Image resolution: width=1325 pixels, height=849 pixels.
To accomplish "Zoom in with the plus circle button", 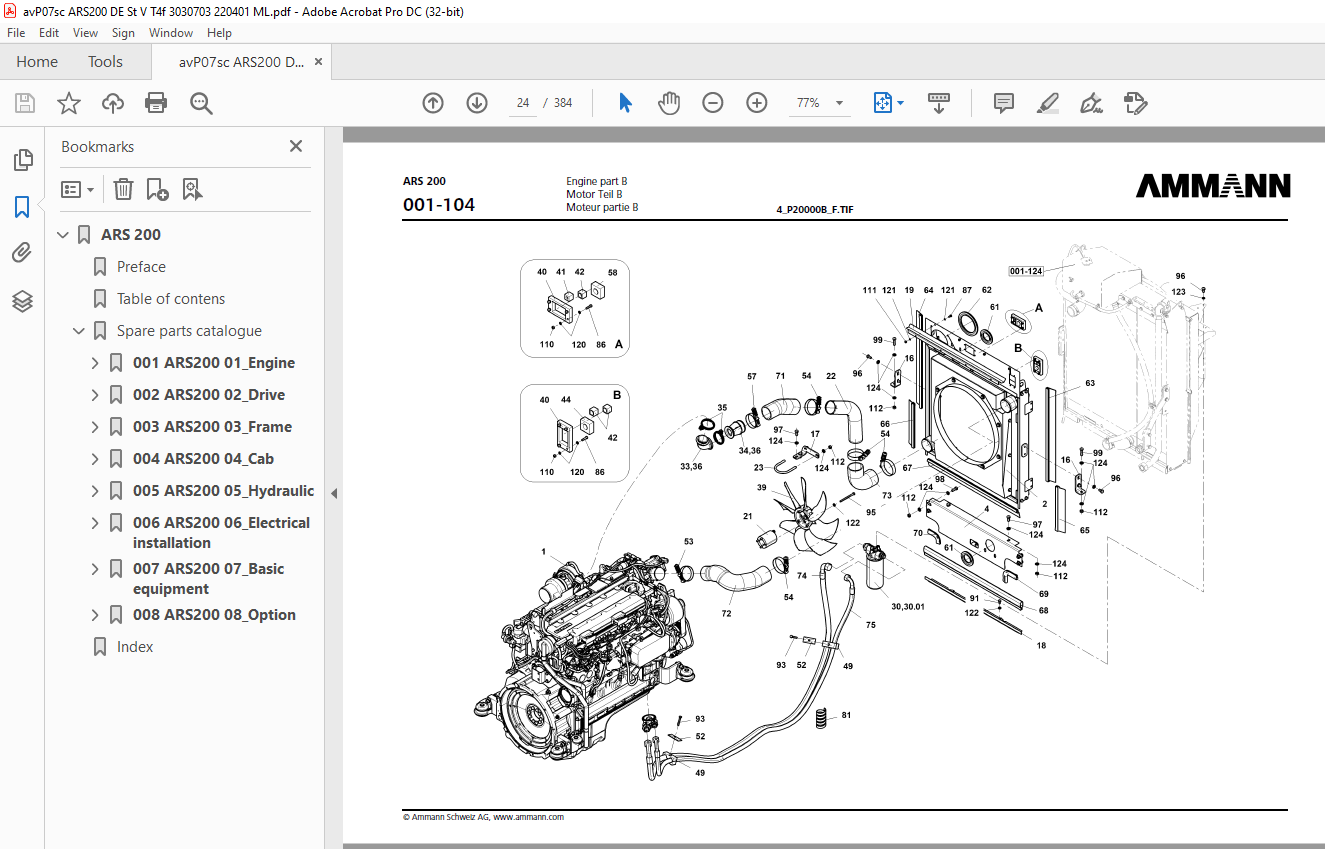I will click(x=757, y=103).
